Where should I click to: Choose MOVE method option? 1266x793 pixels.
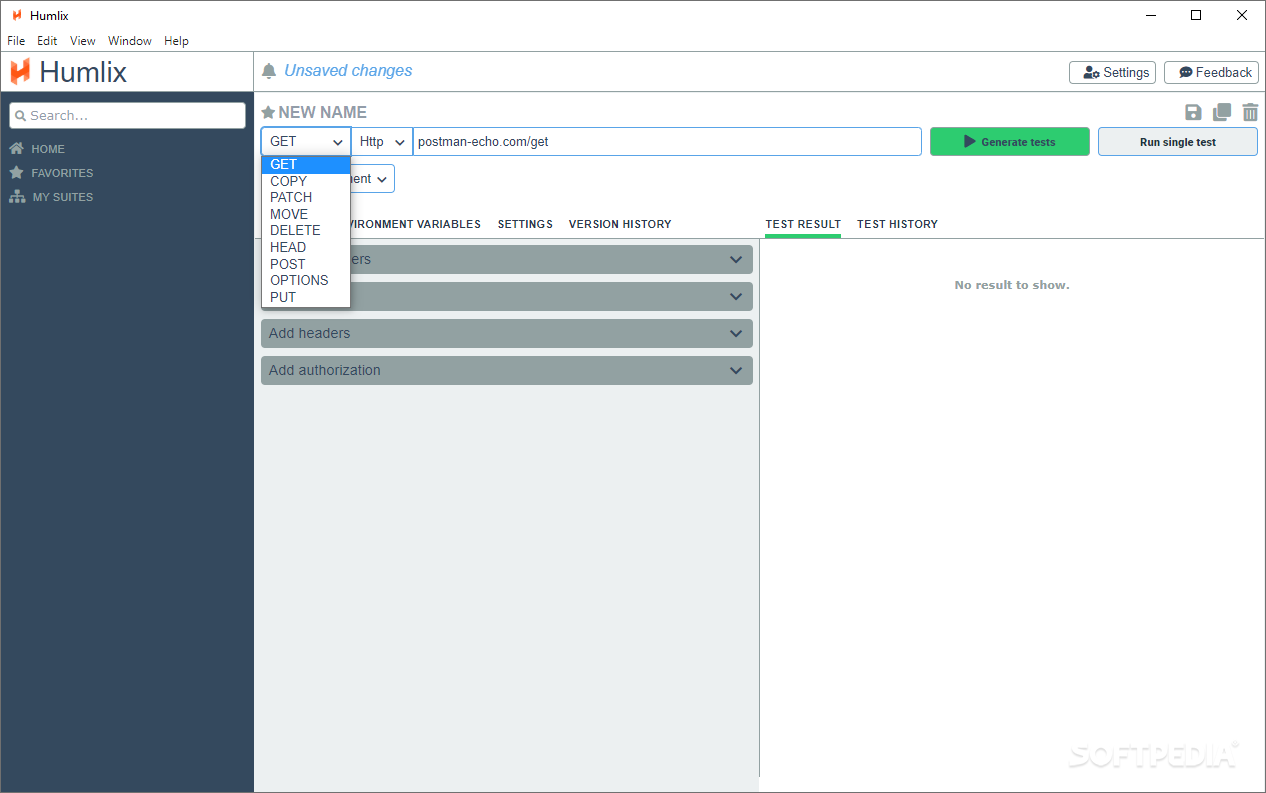[x=306, y=214]
